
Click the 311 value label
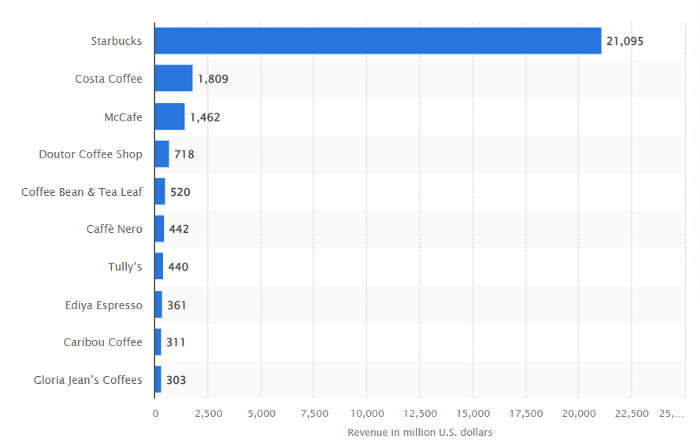[176, 342]
